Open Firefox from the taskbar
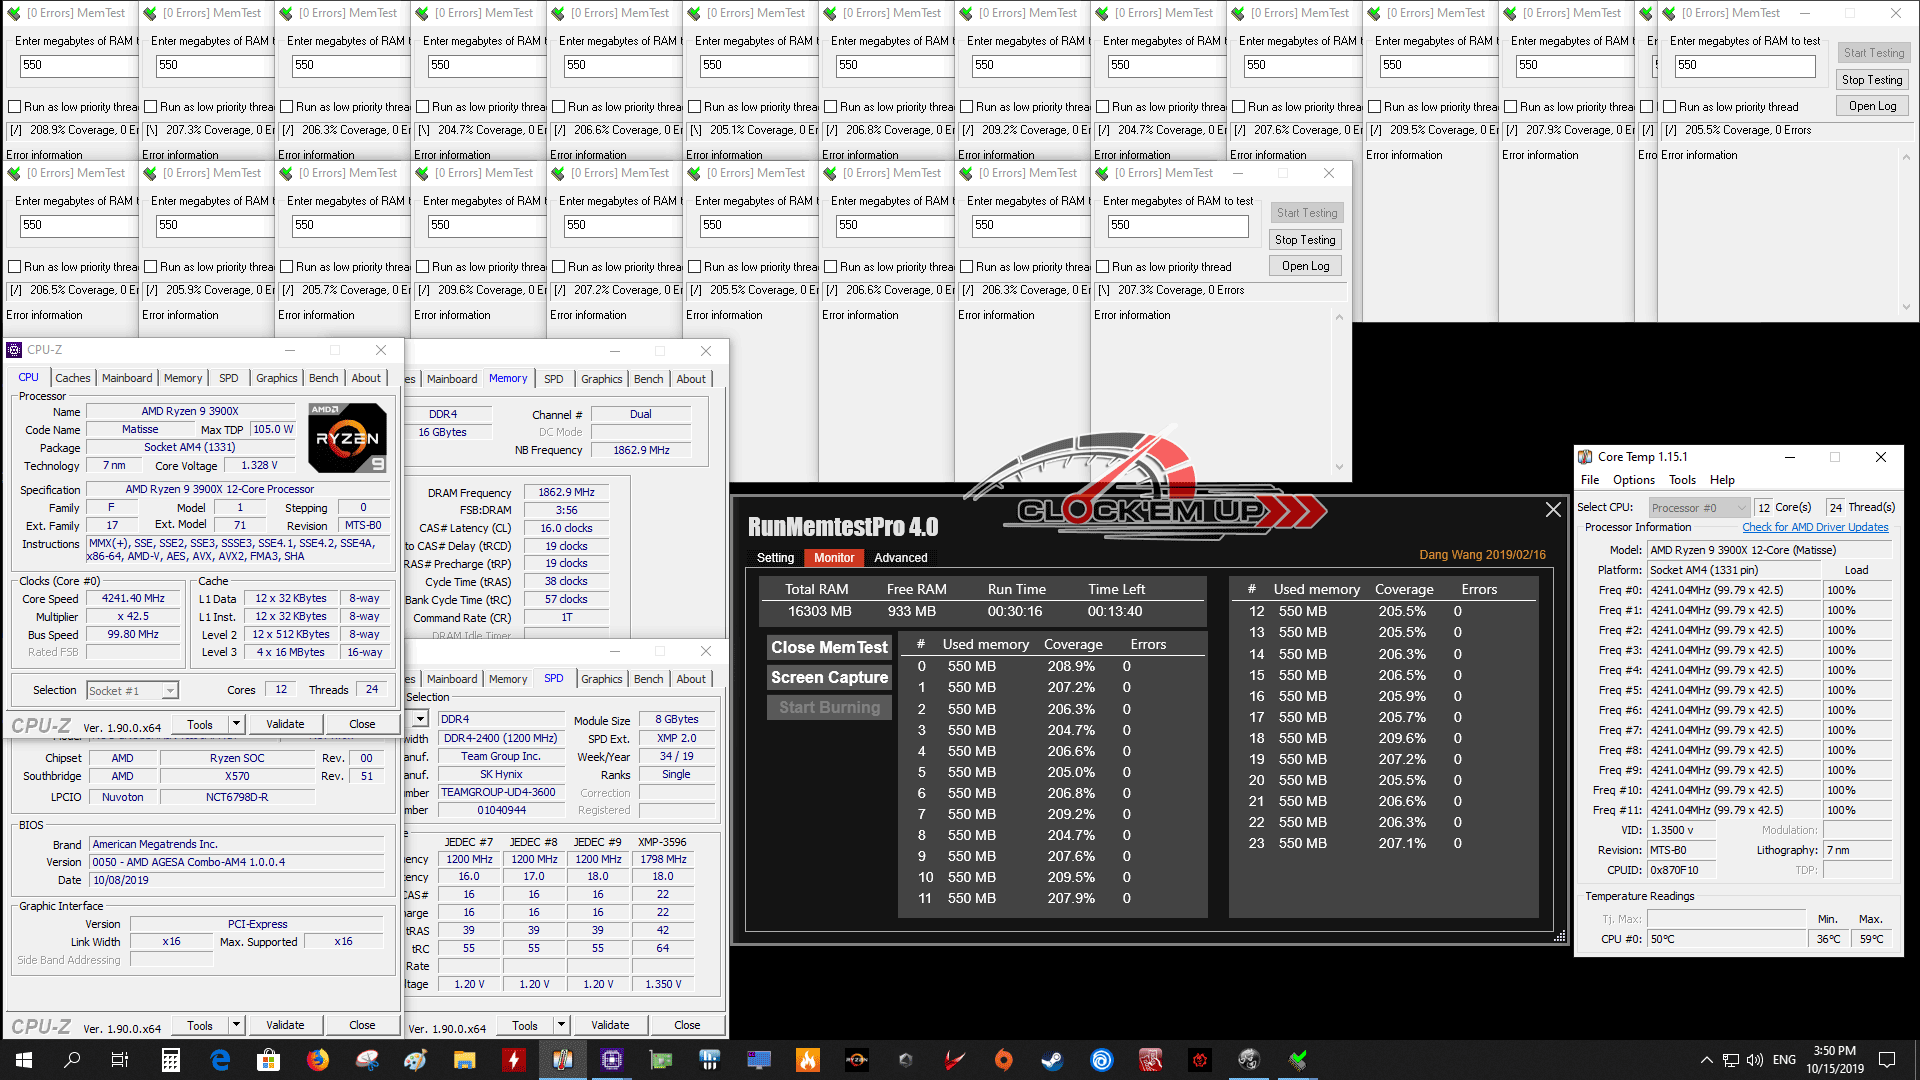This screenshot has width=1920, height=1080. click(318, 1060)
